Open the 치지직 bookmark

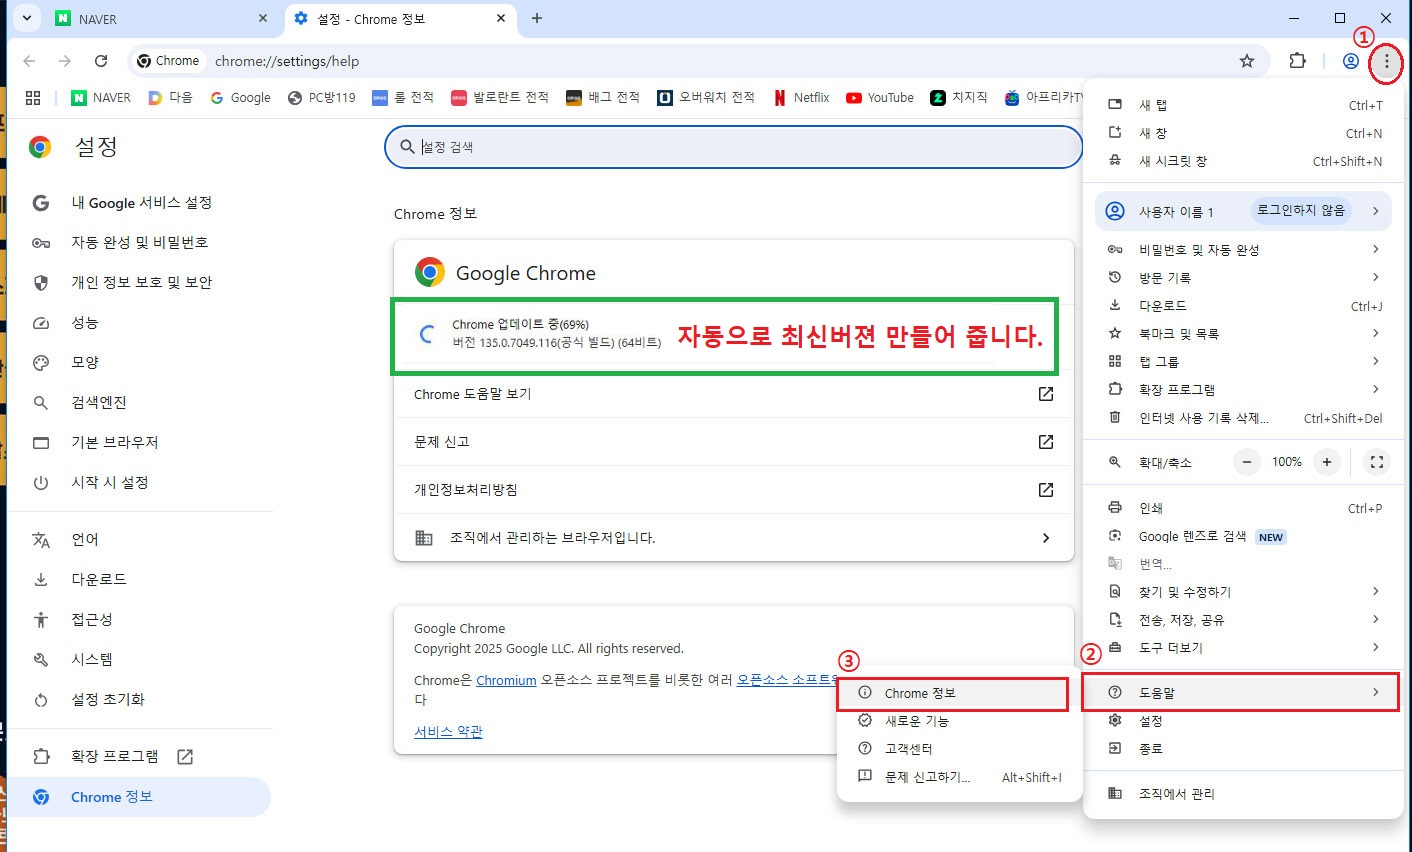pos(958,97)
